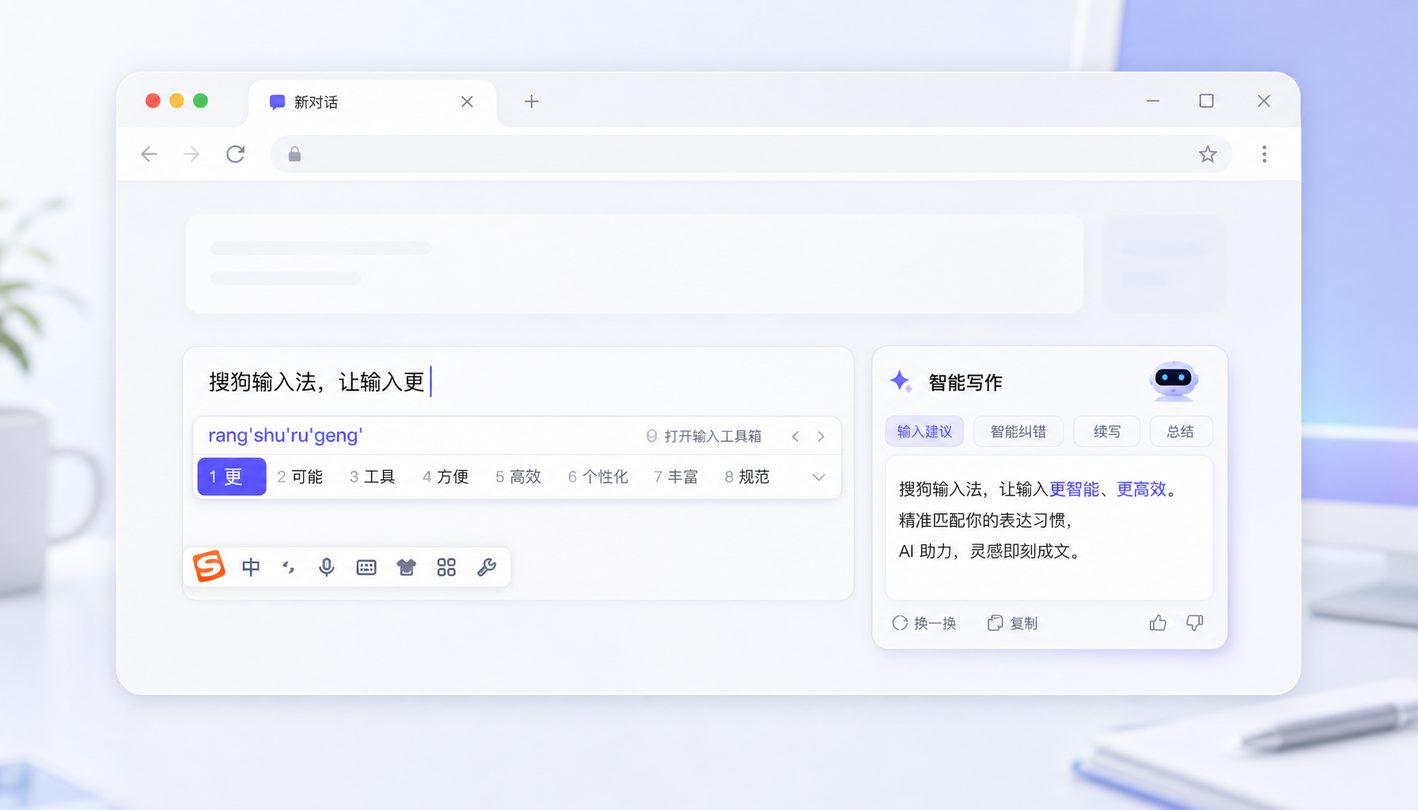Switch to 智能纠错 tab
Viewport: 1418px width, 810px height.
click(1018, 431)
